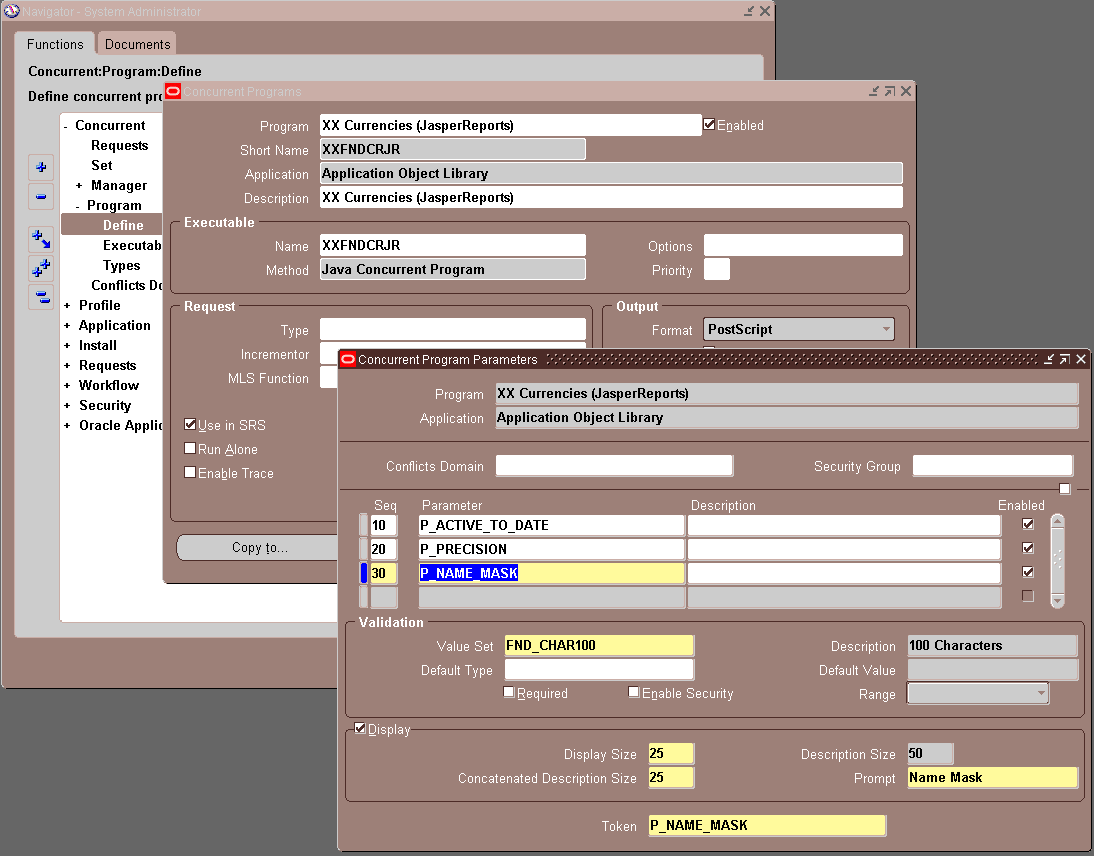Uncheck Use in SRS option
This screenshot has width=1094, height=856.
tap(190, 424)
